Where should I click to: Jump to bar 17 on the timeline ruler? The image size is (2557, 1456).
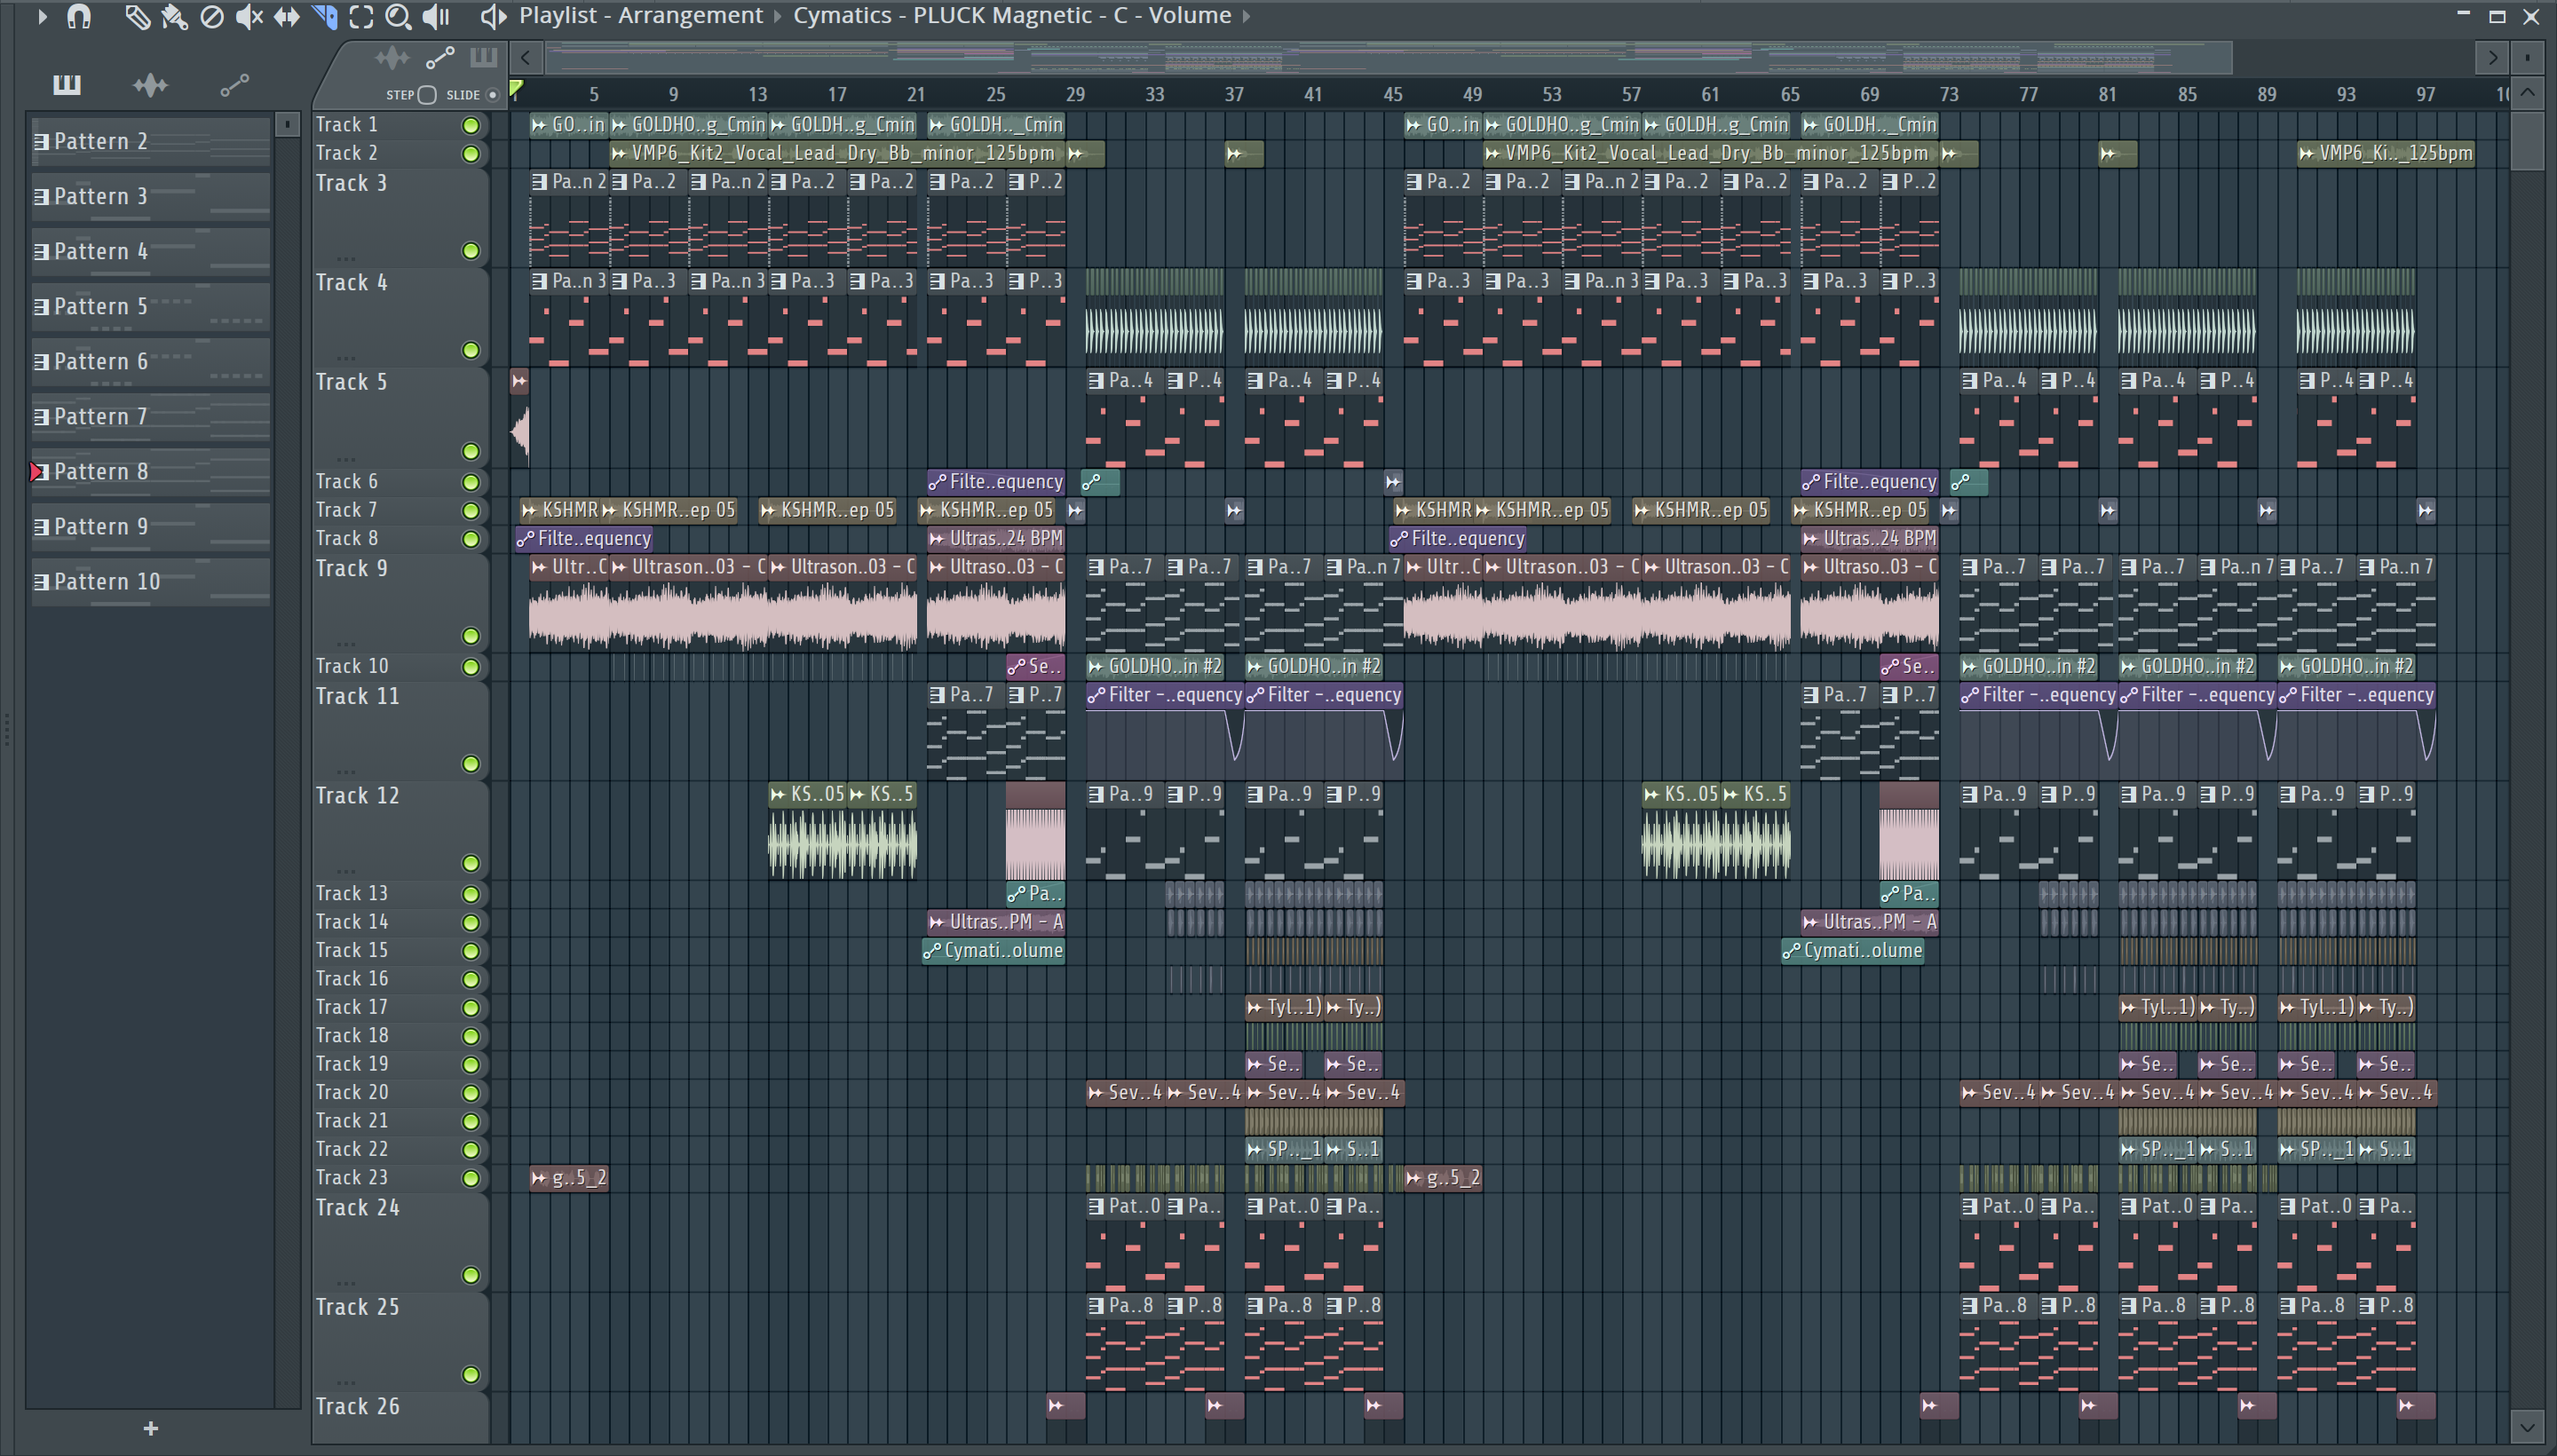pos(837,94)
